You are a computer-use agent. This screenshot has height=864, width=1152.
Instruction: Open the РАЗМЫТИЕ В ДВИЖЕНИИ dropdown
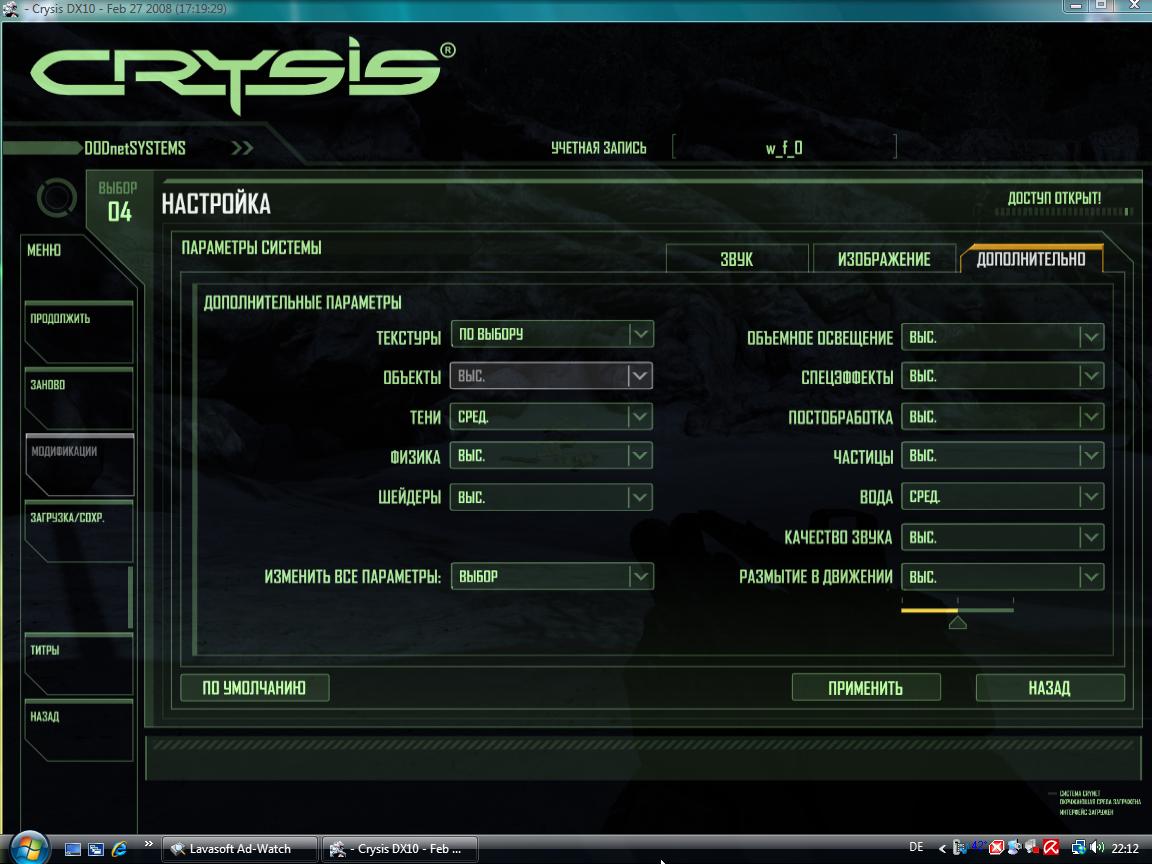click(1002, 577)
